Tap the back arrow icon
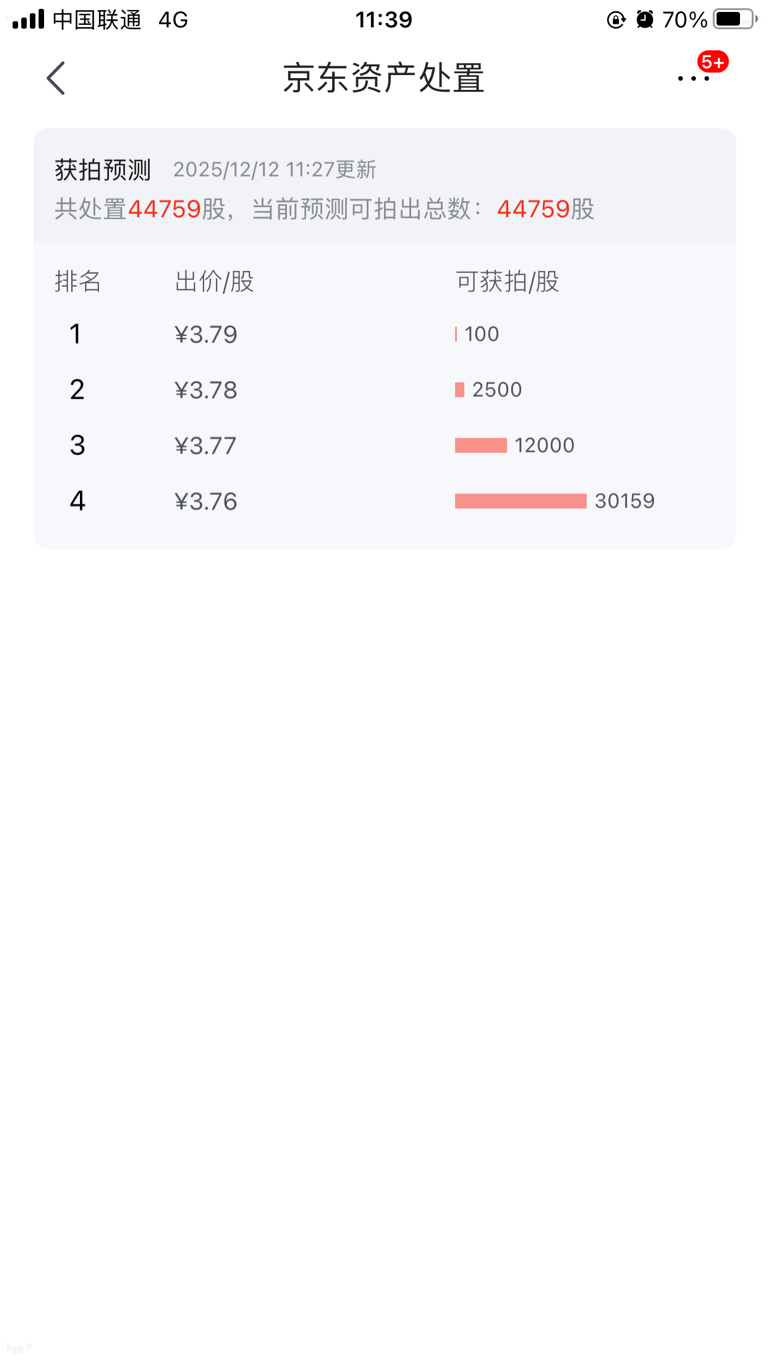768x1366 pixels. (56, 78)
